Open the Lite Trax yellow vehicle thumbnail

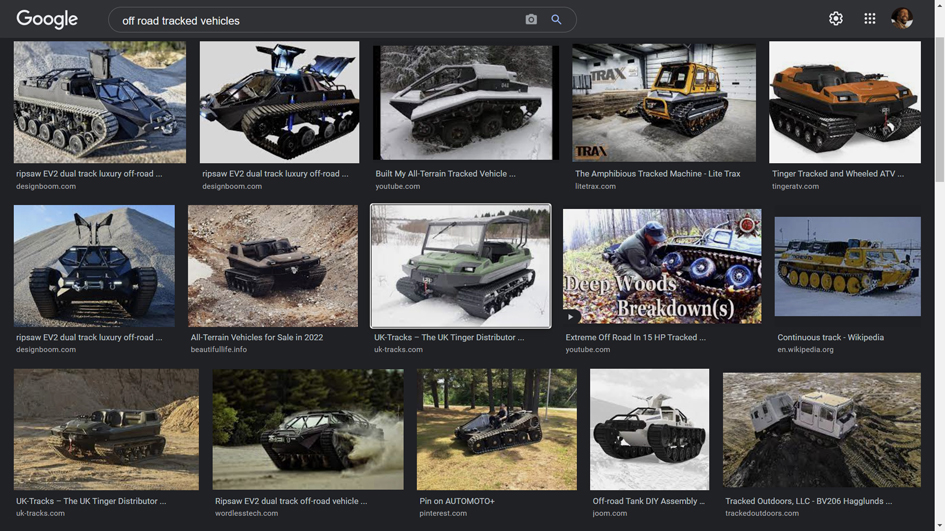tap(664, 102)
